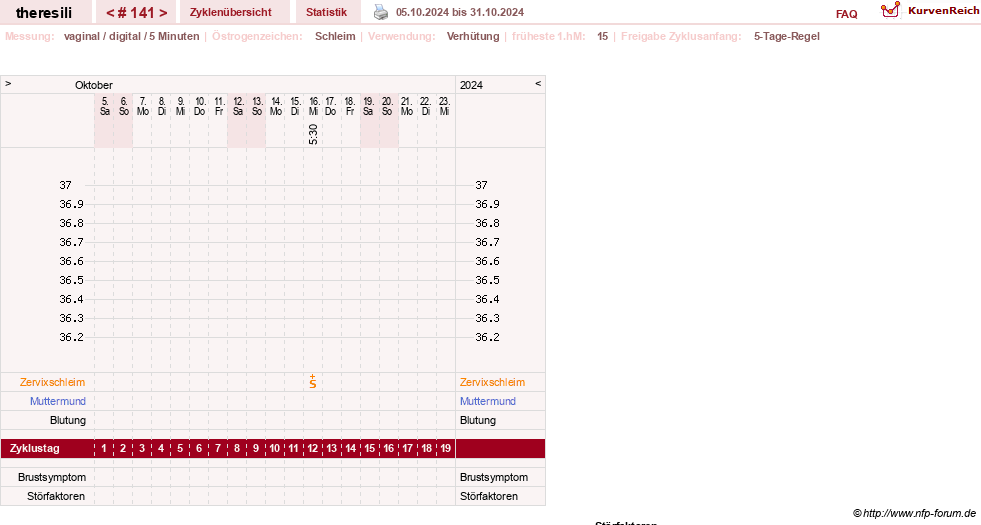The image size is (981, 525).
Task: Click the 'Verhütung' usage value
Action: [x=473, y=36]
